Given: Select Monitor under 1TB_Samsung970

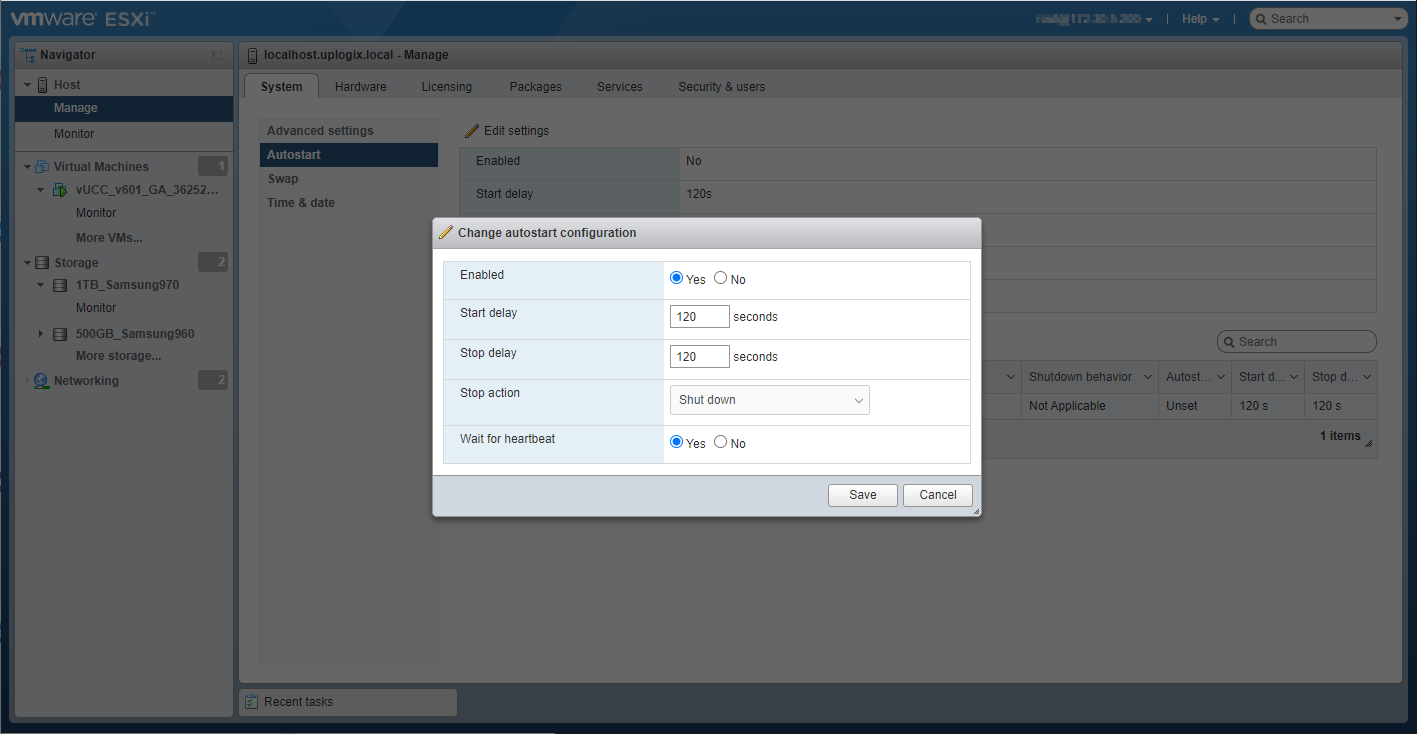Looking at the screenshot, I should pyautogui.click(x=96, y=308).
